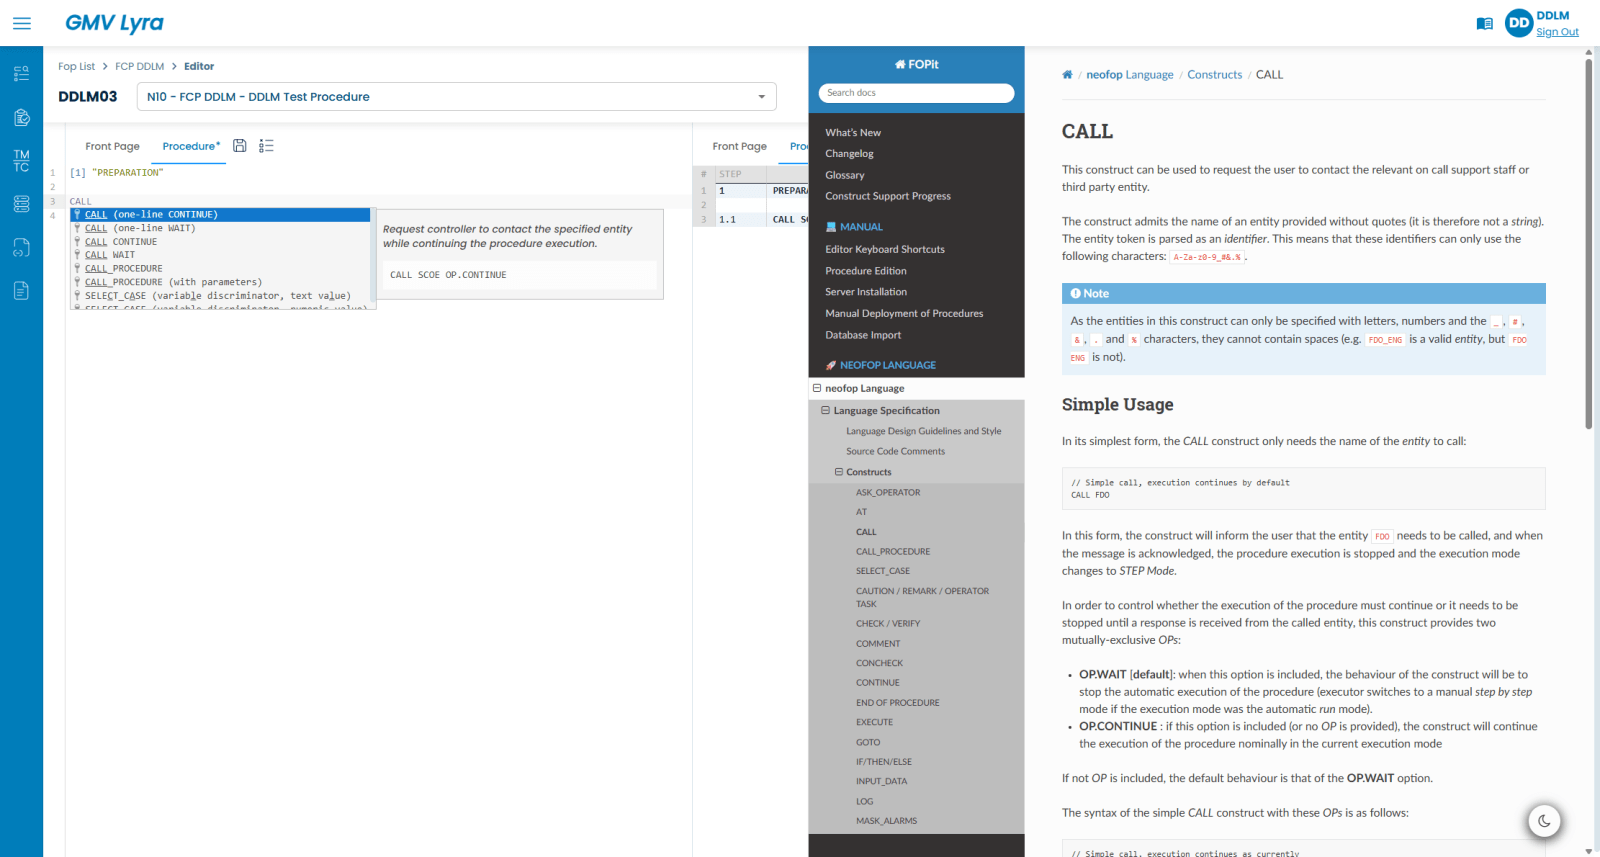The image size is (1600, 857).
Task: Click the Sign Out link
Action: coord(1557,32)
